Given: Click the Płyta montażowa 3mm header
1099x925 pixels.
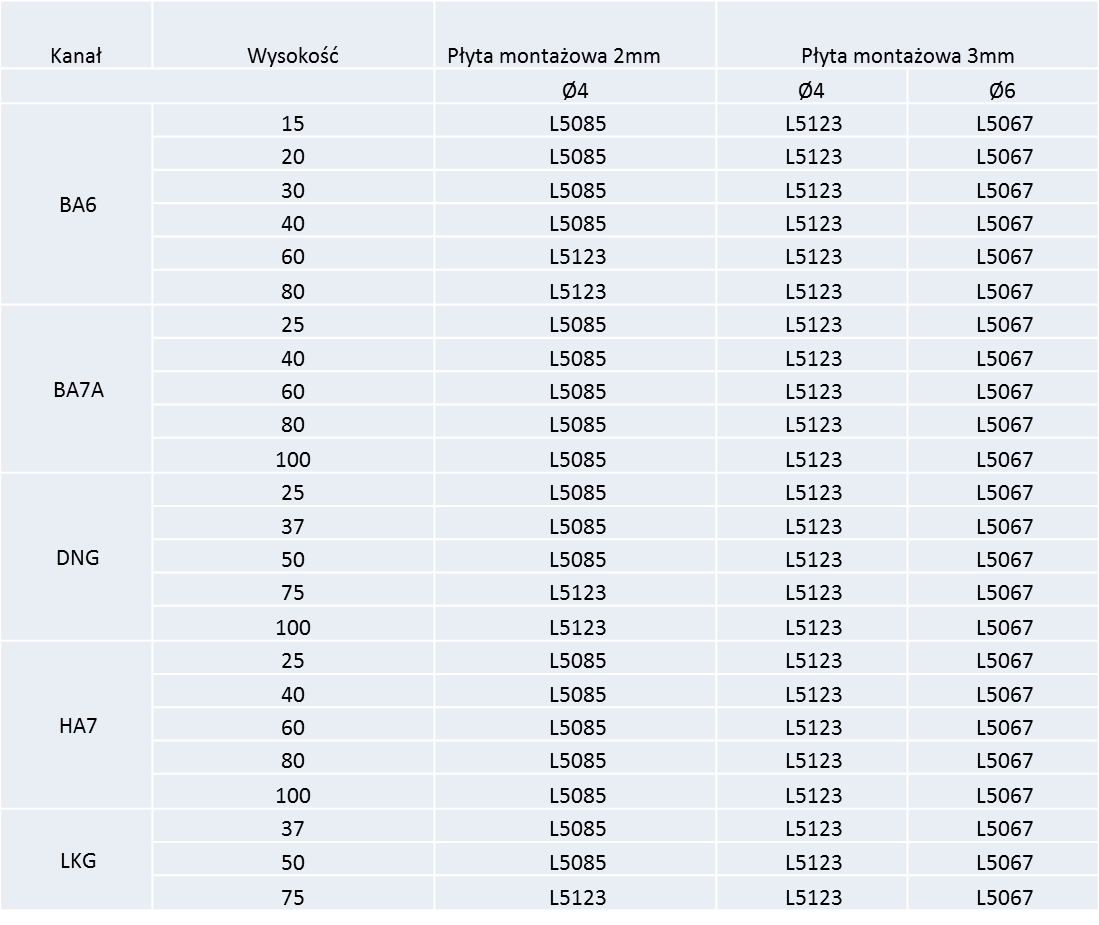Looking at the screenshot, I should coord(908,55).
